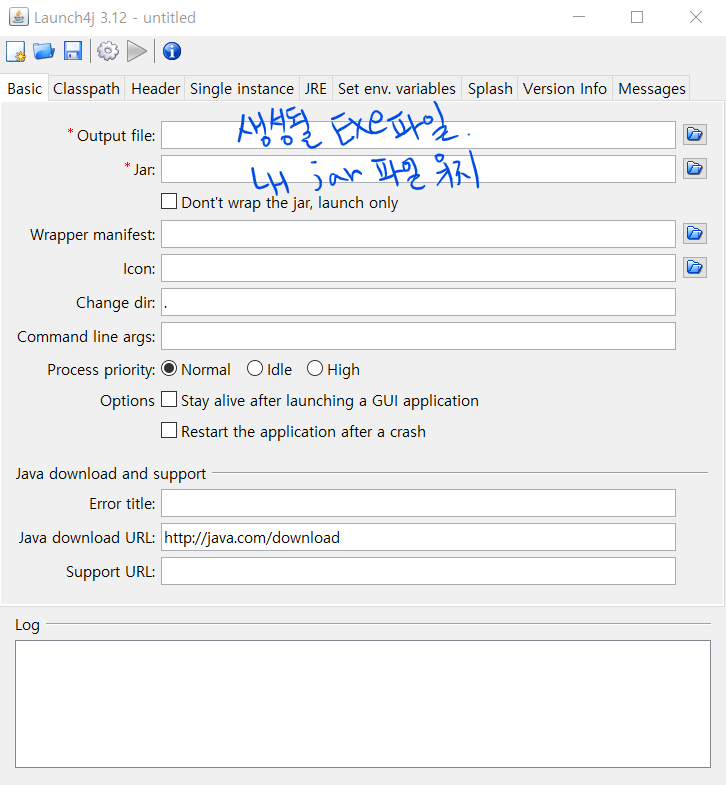Browse for the Jar file folder icon

695,168
